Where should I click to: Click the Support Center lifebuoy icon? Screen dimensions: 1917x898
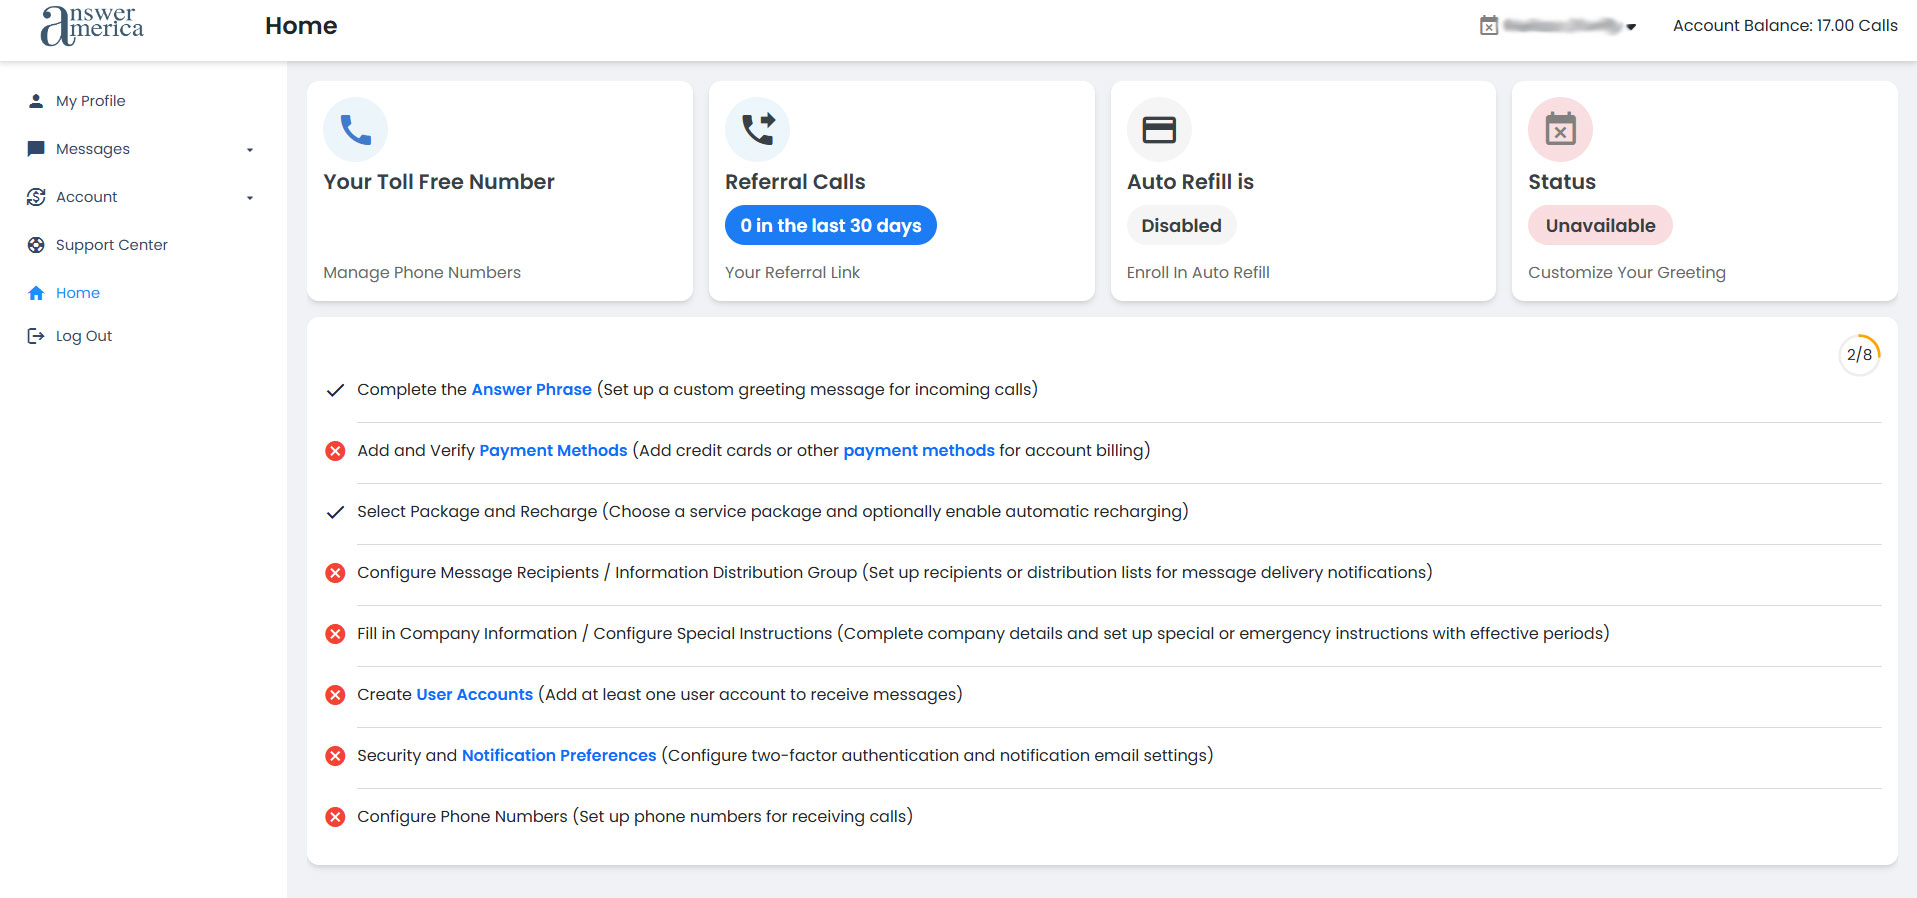pos(36,245)
